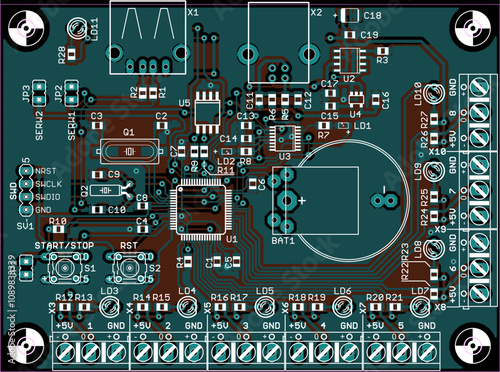
Task: Pick the U5 eight-pin IC footprint
Action: [207, 113]
